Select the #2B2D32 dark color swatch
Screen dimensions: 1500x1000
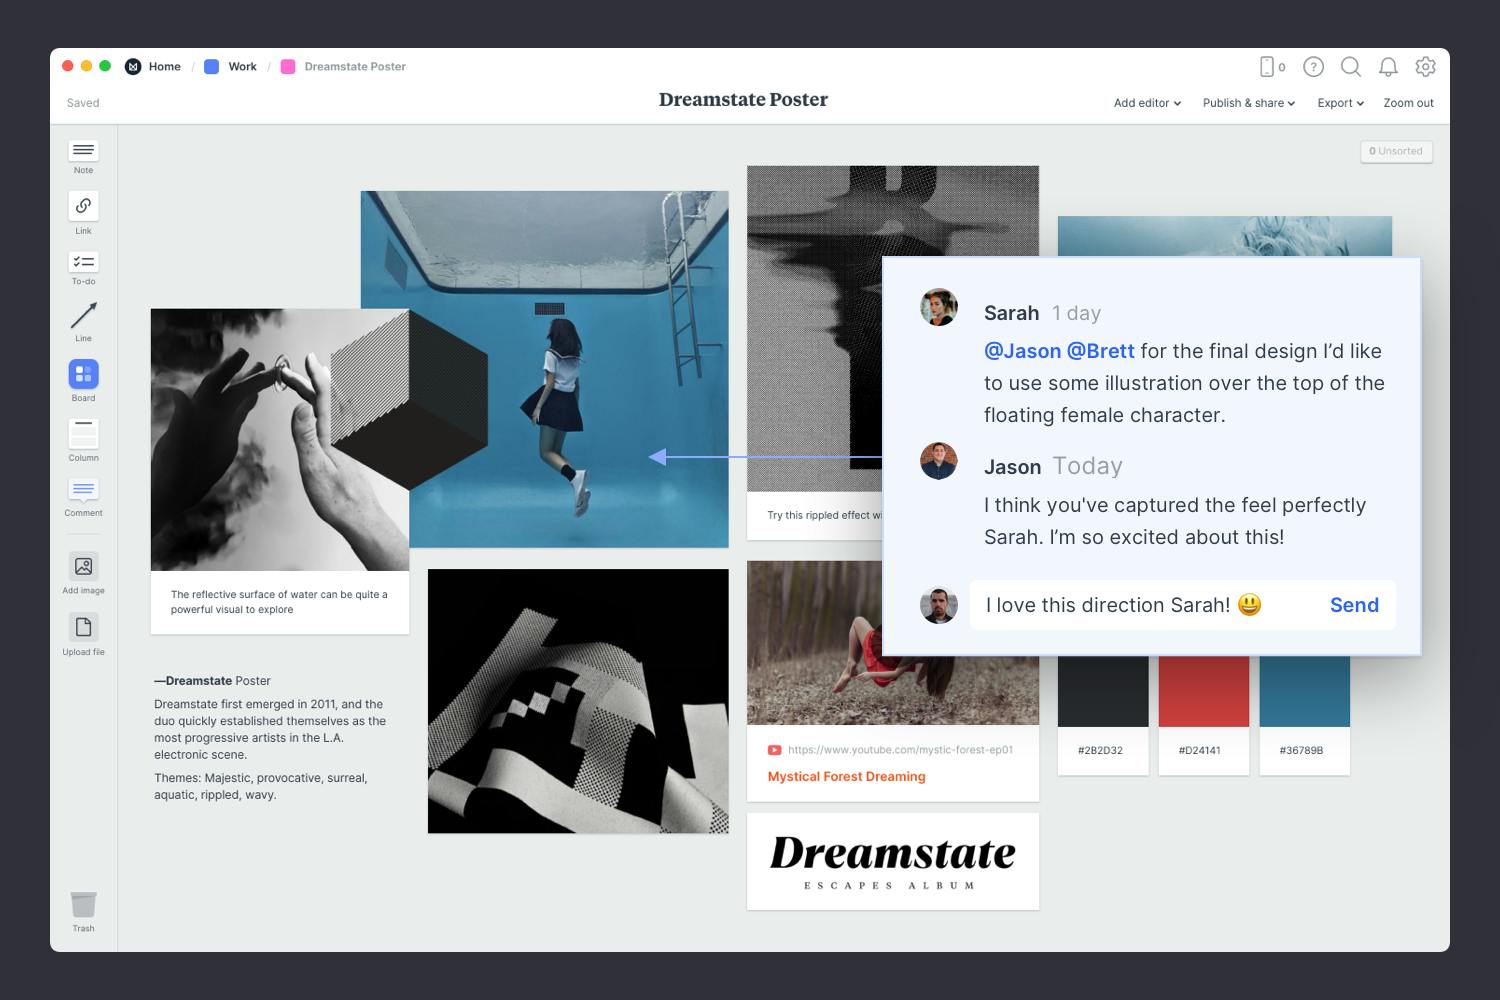coord(1103,691)
